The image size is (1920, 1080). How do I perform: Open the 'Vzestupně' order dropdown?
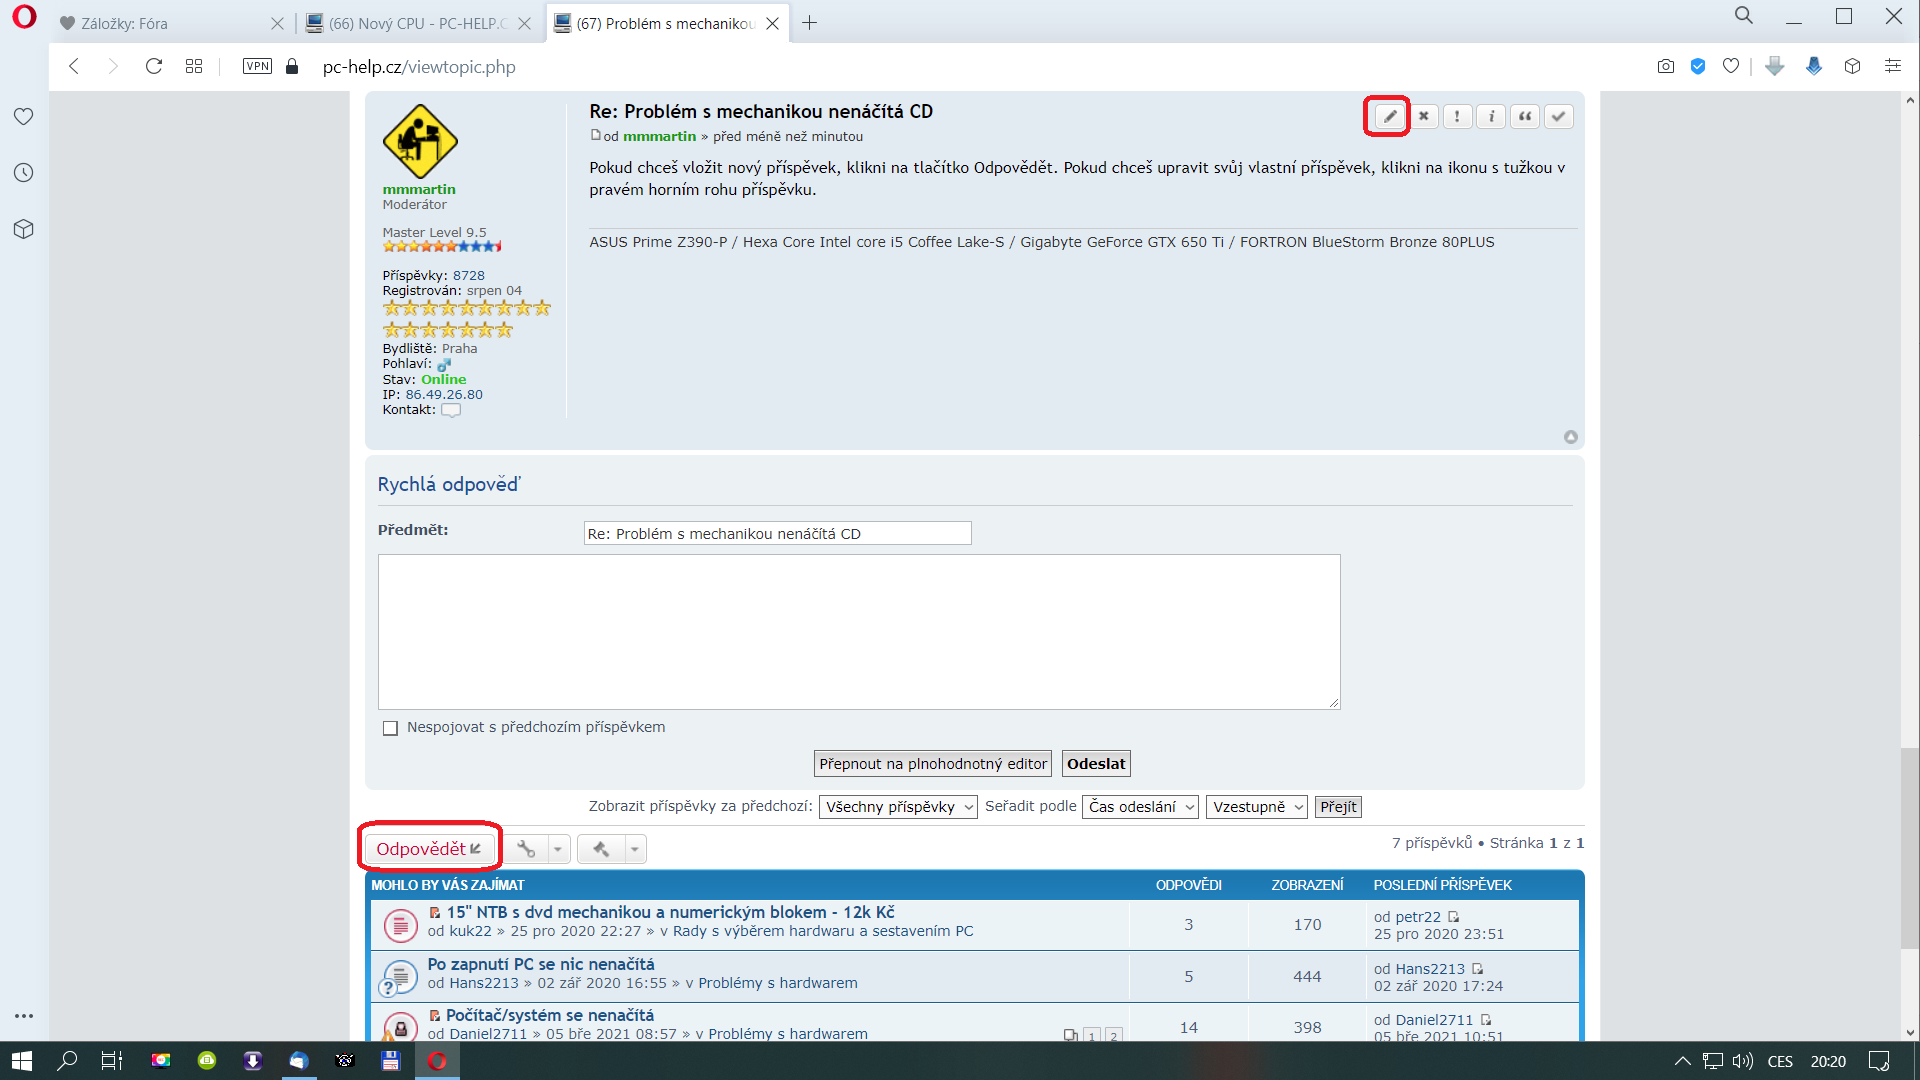1256,807
